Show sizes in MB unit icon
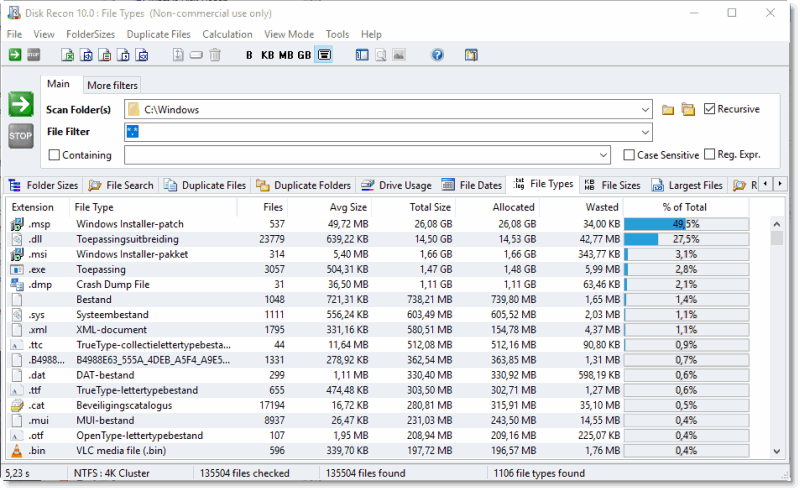Image resolution: width=800 pixels, height=490 pixels. (x=286, y=55)
